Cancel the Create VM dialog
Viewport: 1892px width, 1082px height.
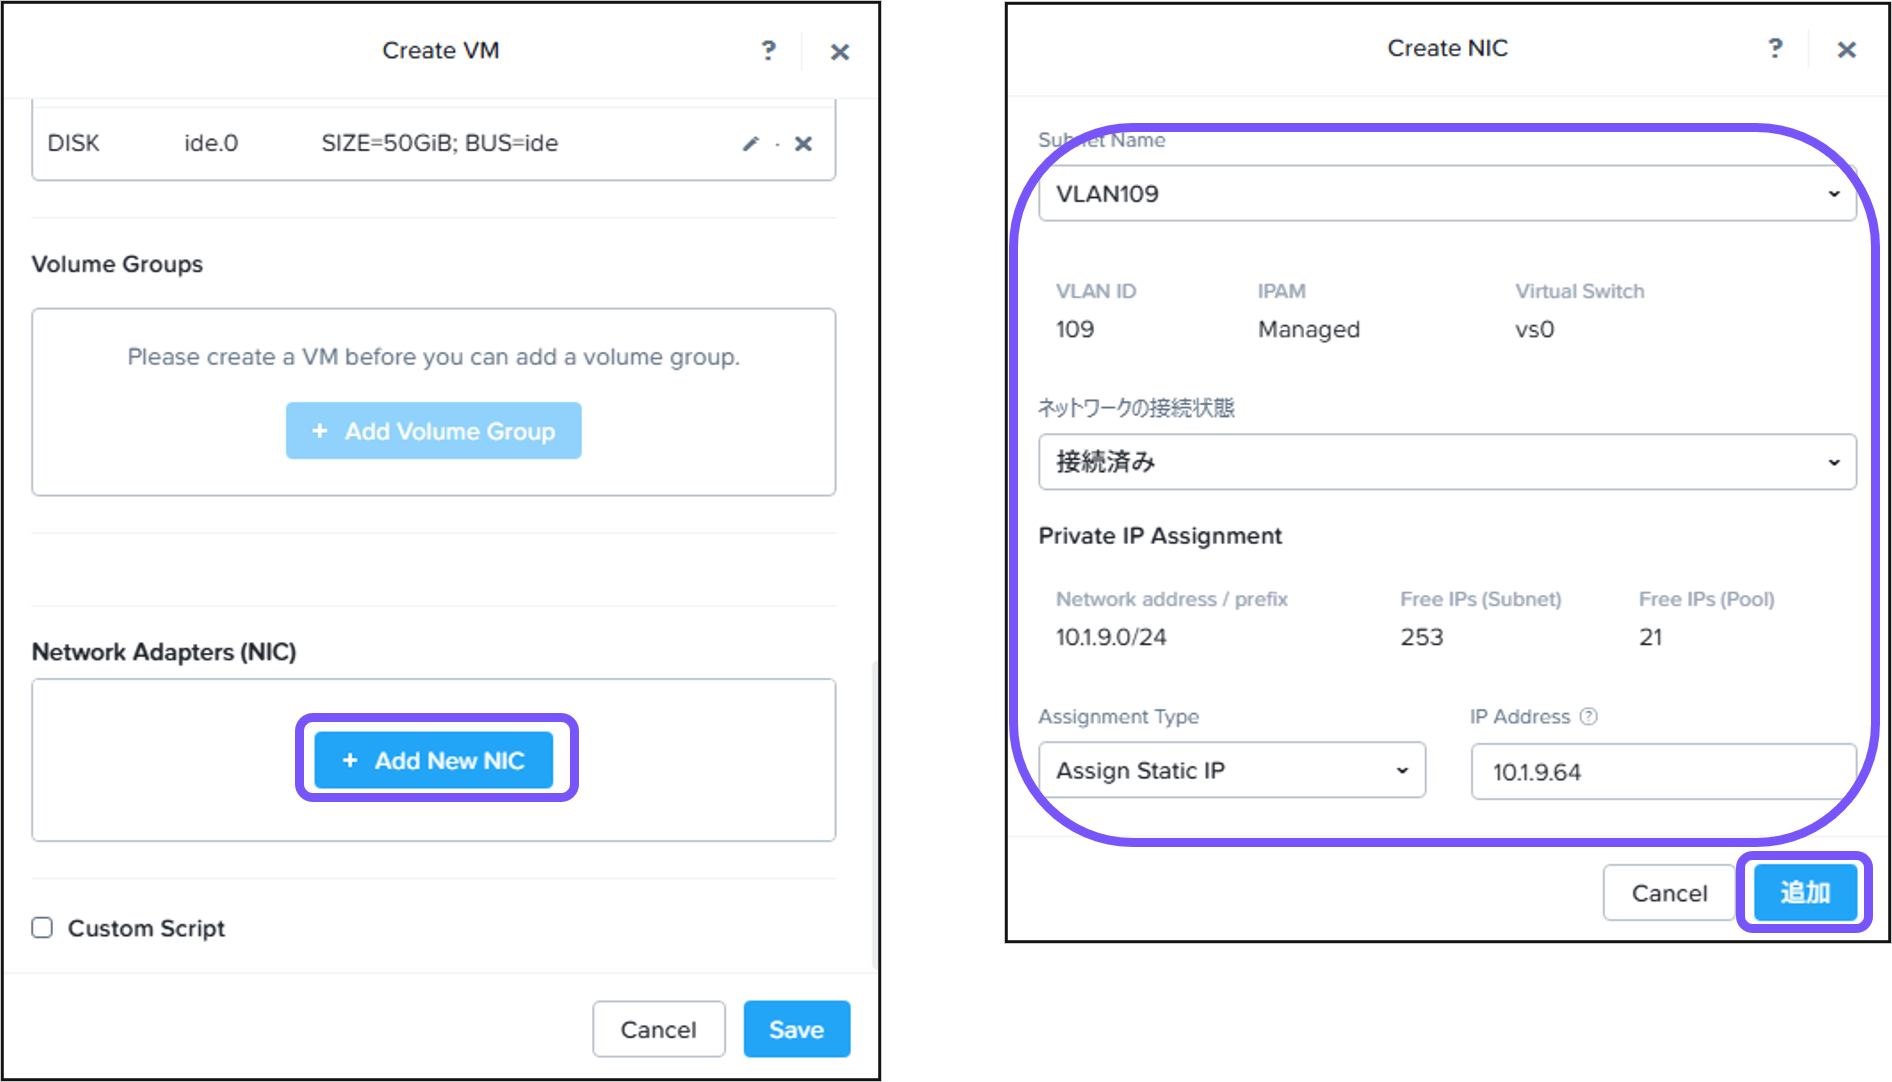coord(658,1029)
